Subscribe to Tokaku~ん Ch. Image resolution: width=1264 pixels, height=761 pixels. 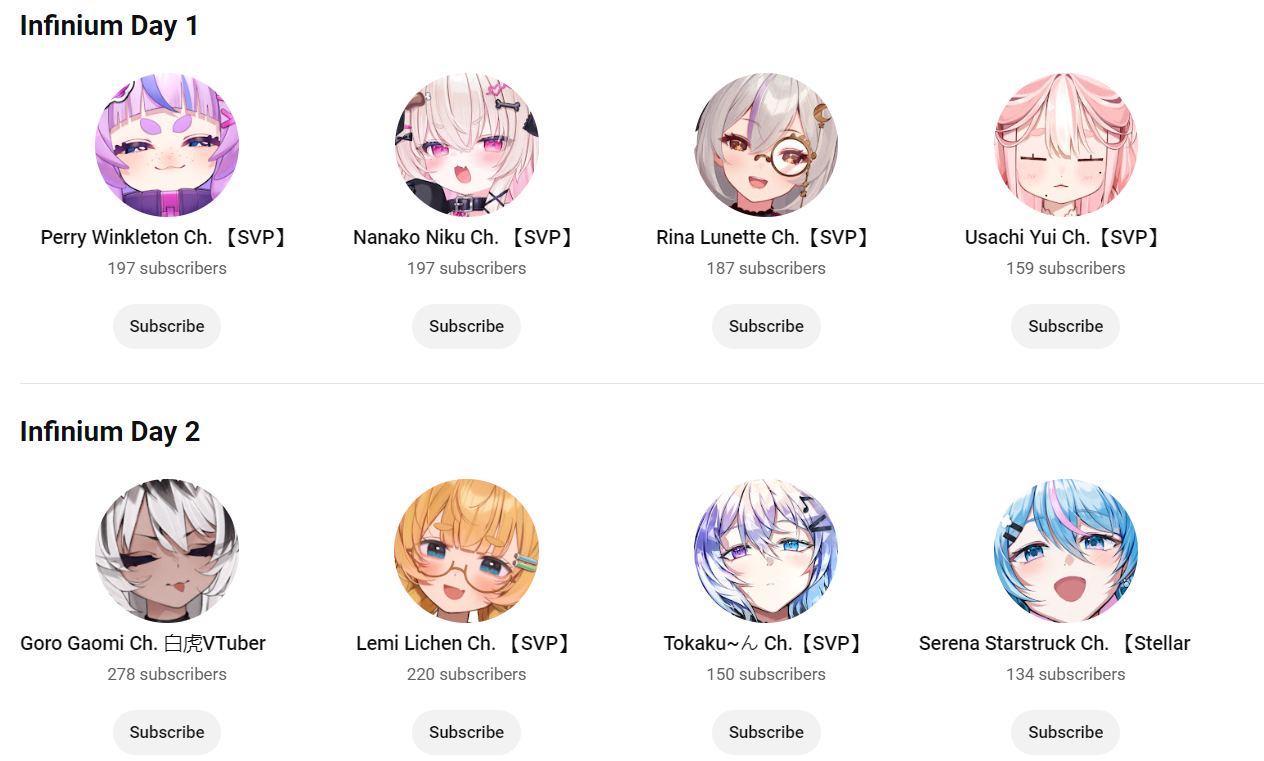766,732
